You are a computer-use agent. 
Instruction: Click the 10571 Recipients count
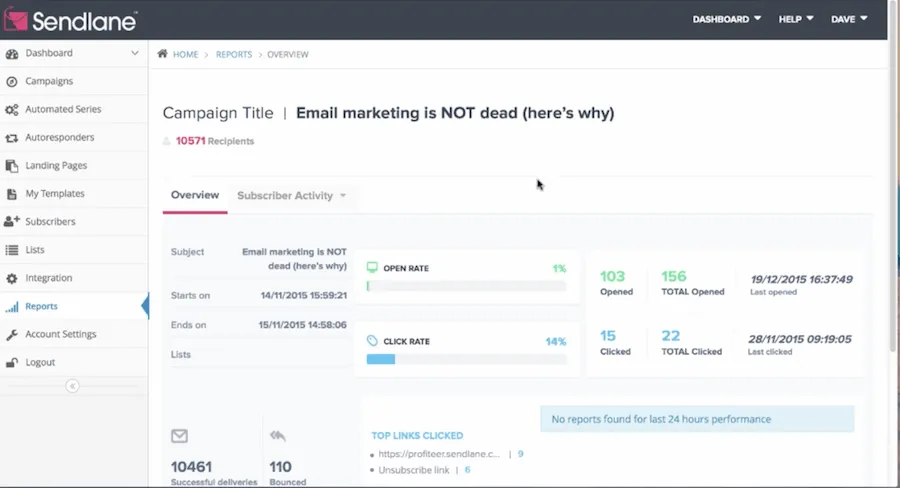[215, 141]
